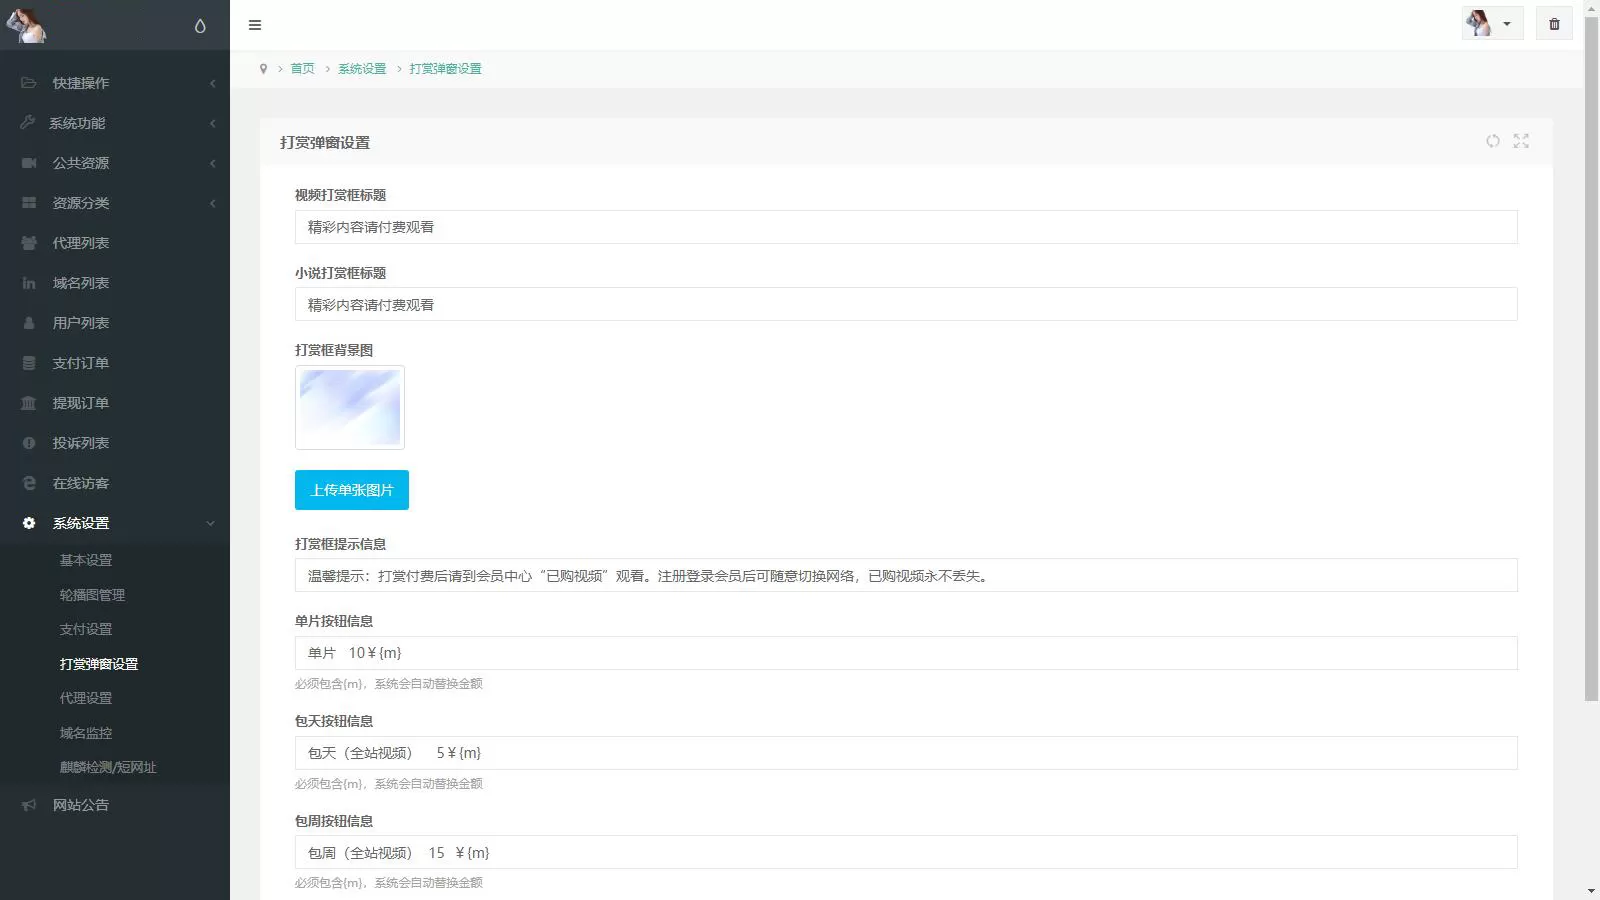1600x900 pixels.
Task: Click the fullscreen expand icon on the panel
Action: [1521, 141]
